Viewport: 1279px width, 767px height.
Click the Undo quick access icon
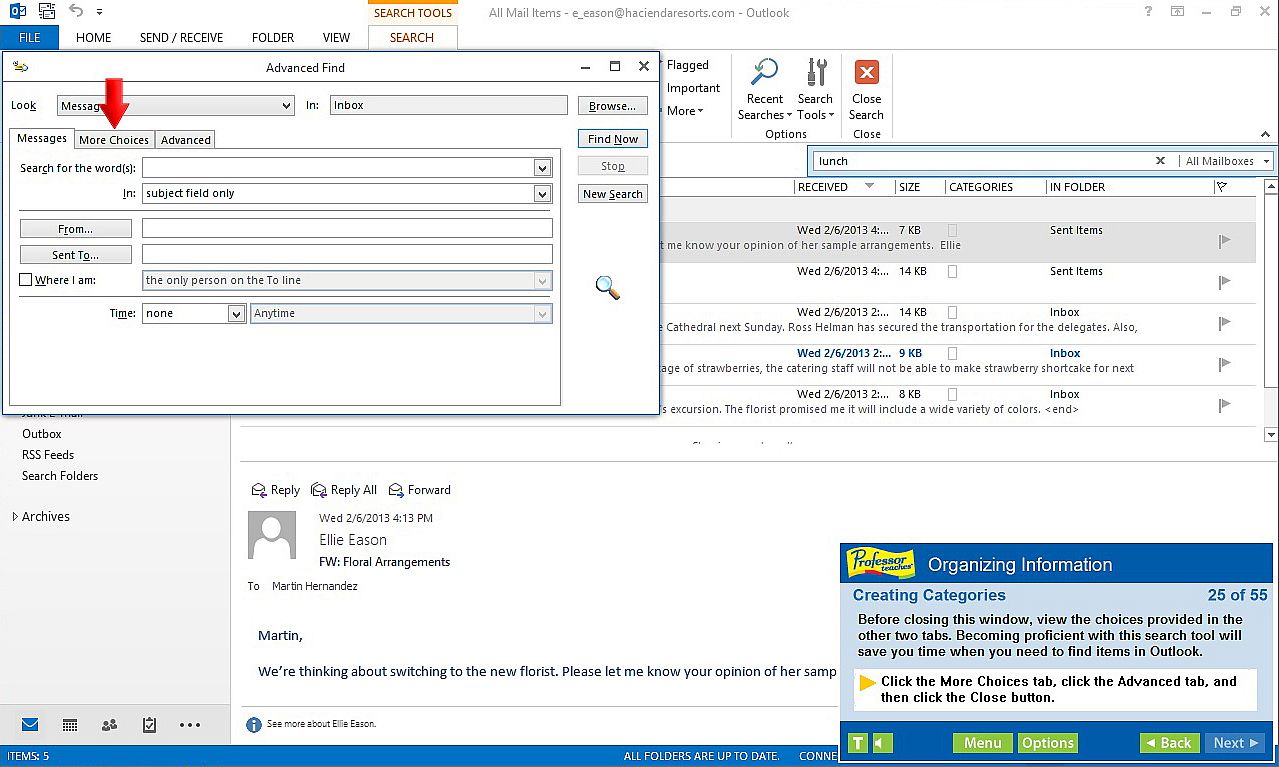pos(77,12)
